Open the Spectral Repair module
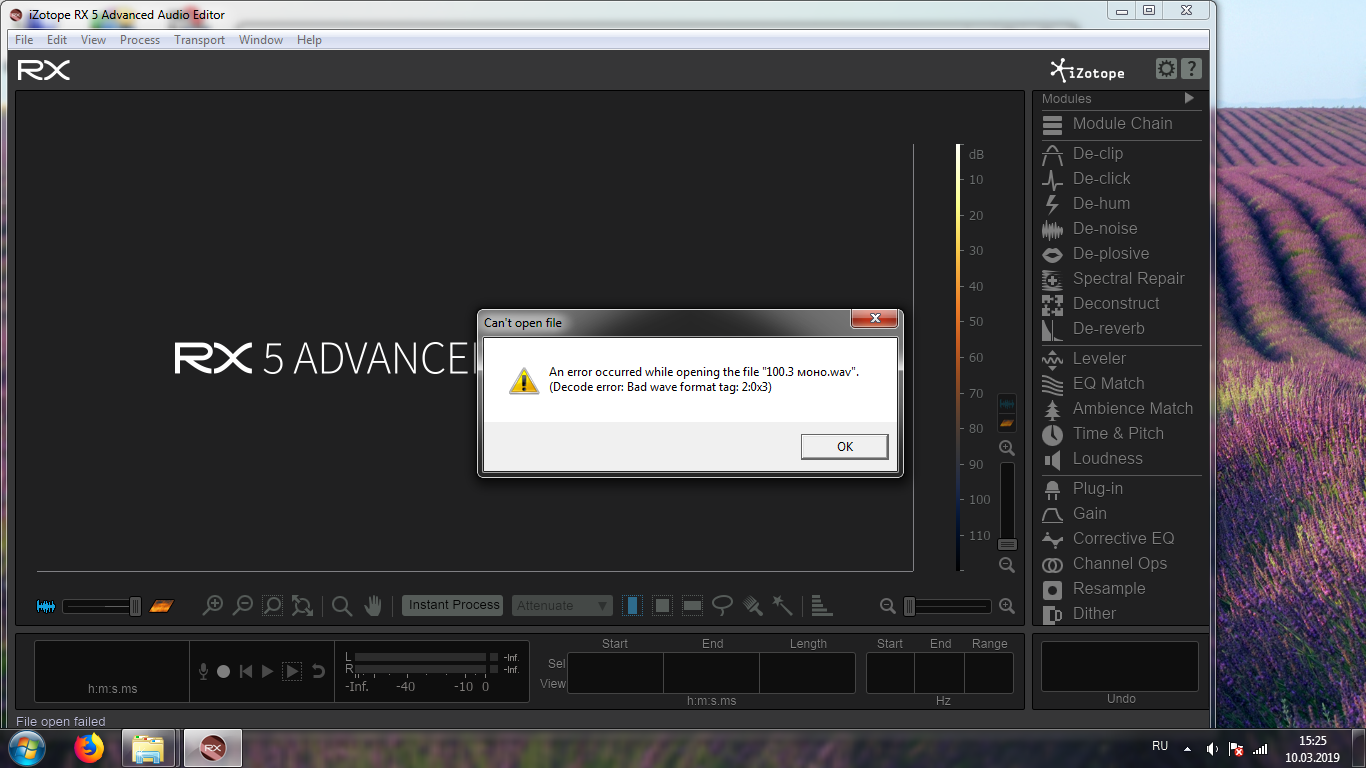Screen dimensions: 1366x768 tap(1120, 279)
